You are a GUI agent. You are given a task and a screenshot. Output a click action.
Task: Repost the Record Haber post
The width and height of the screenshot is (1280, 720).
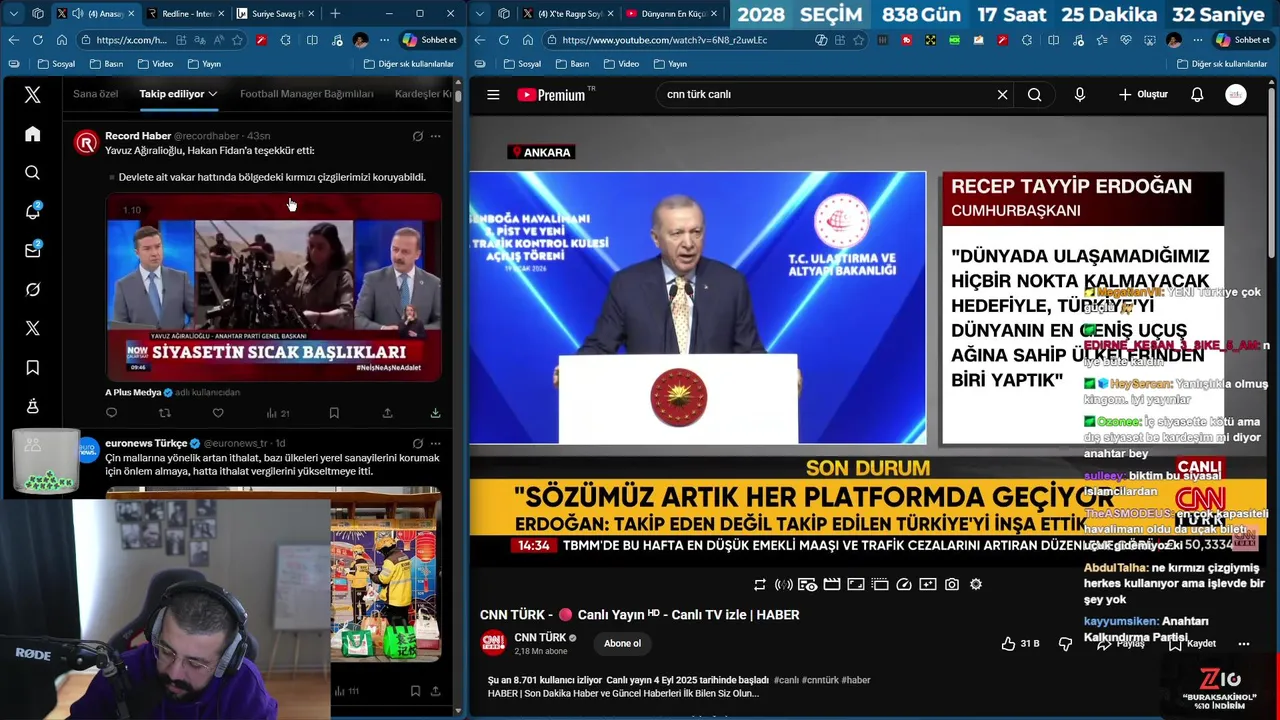[165, 413]
